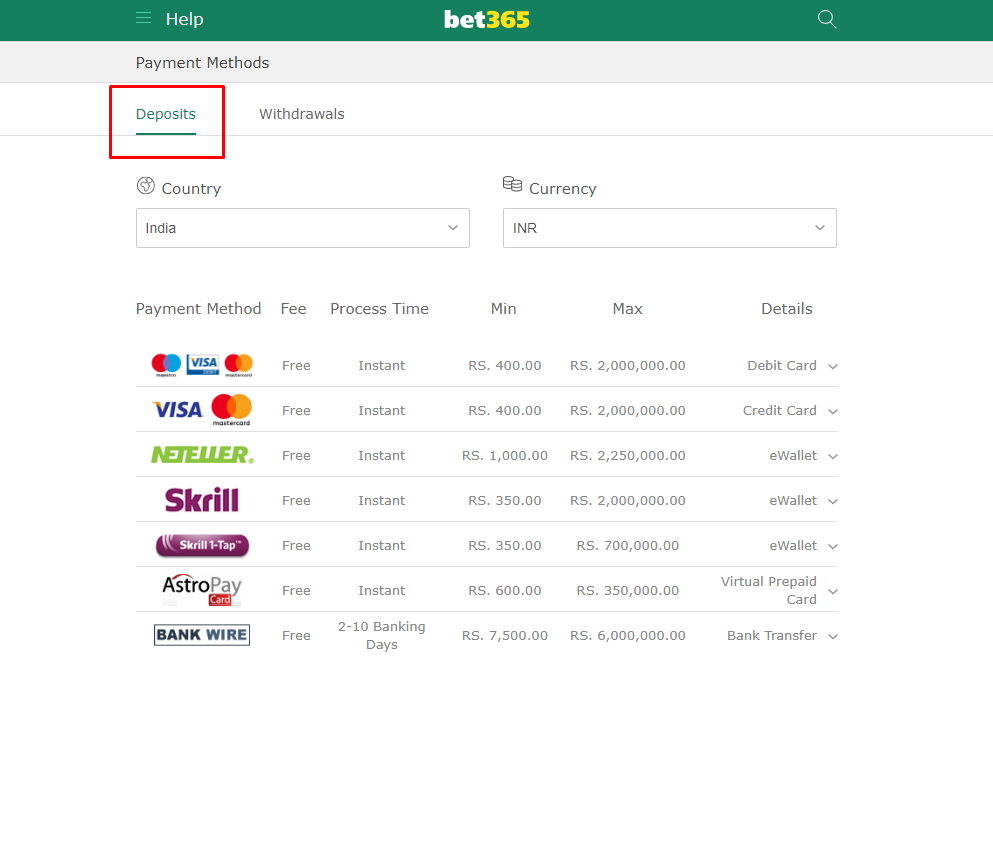The image size is (993, 845).
Task: Click the bet365 logo
Action: 486,20
